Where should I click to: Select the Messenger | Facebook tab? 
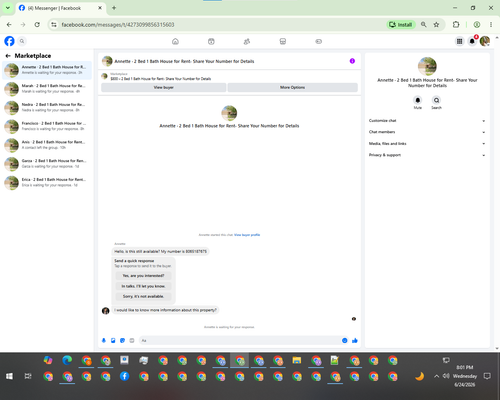point(60,8)
